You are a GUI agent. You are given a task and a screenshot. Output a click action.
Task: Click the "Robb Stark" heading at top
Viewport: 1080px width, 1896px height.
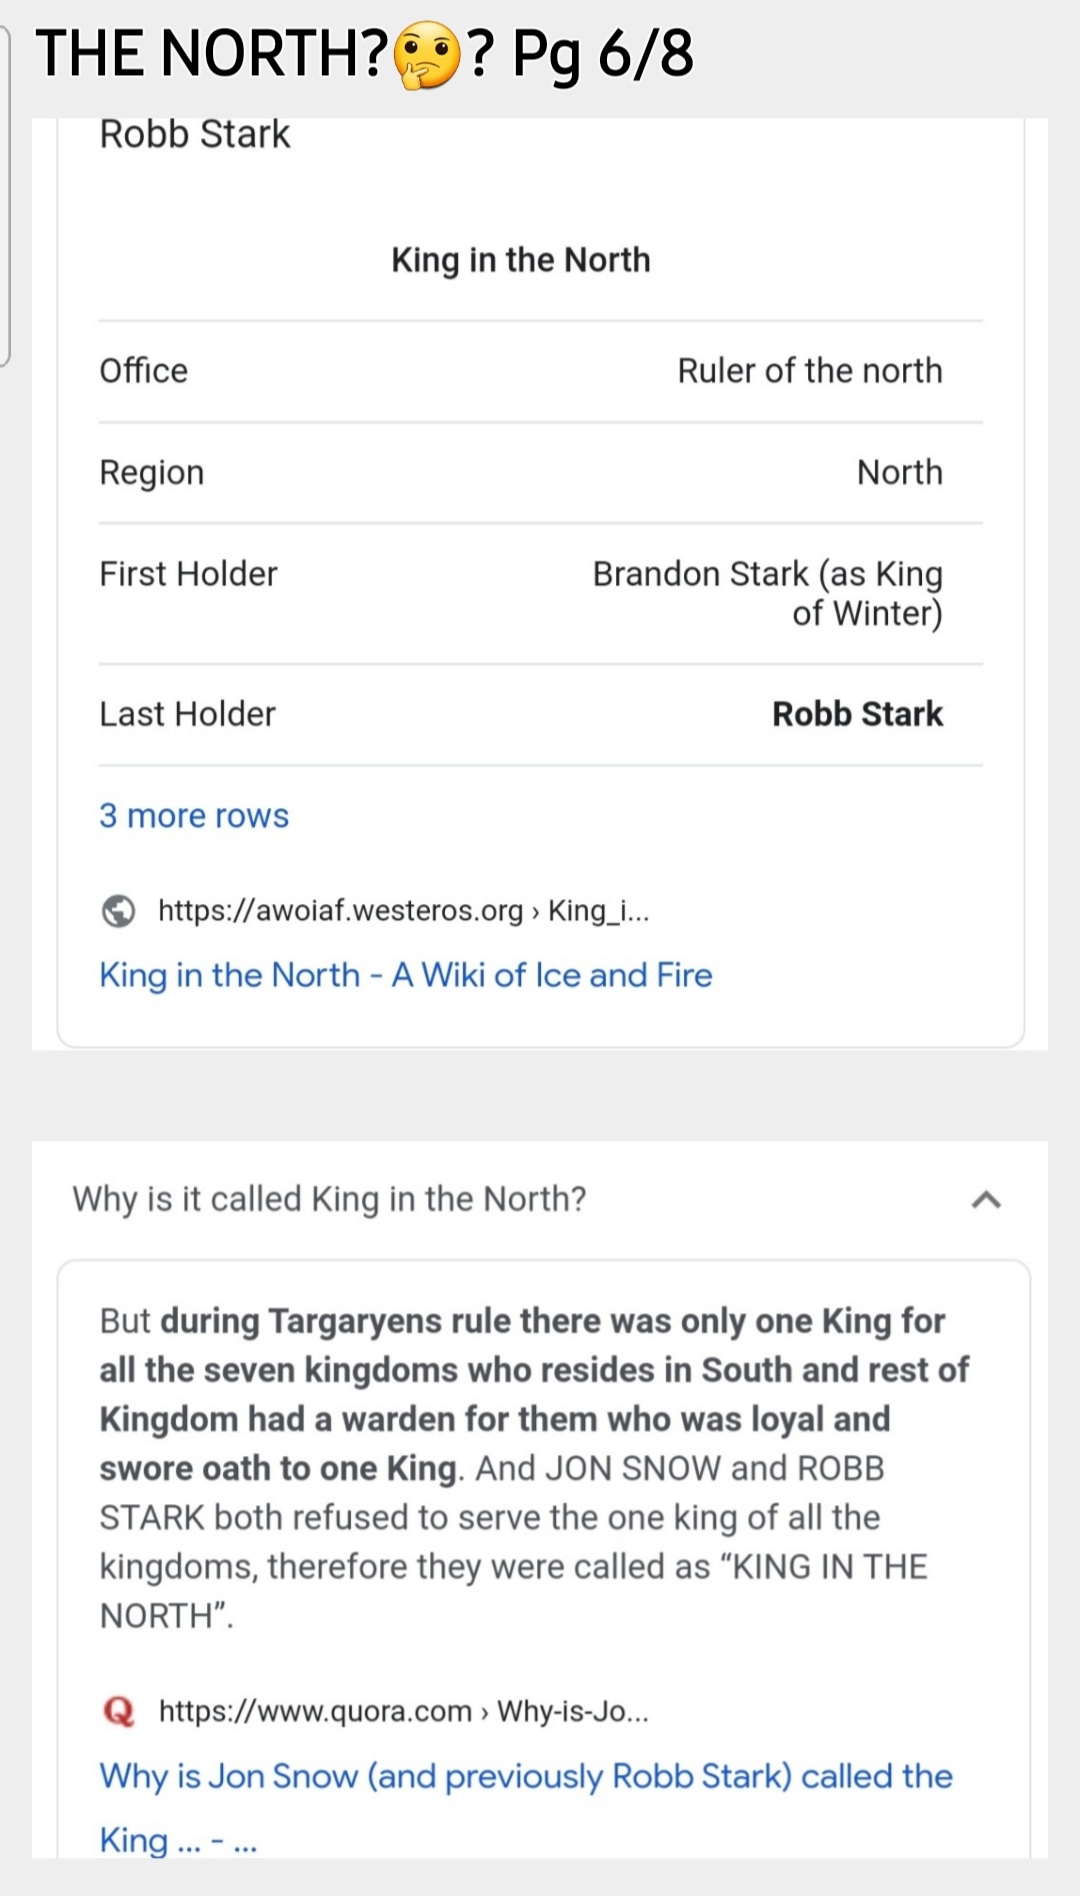coord(195,134)
